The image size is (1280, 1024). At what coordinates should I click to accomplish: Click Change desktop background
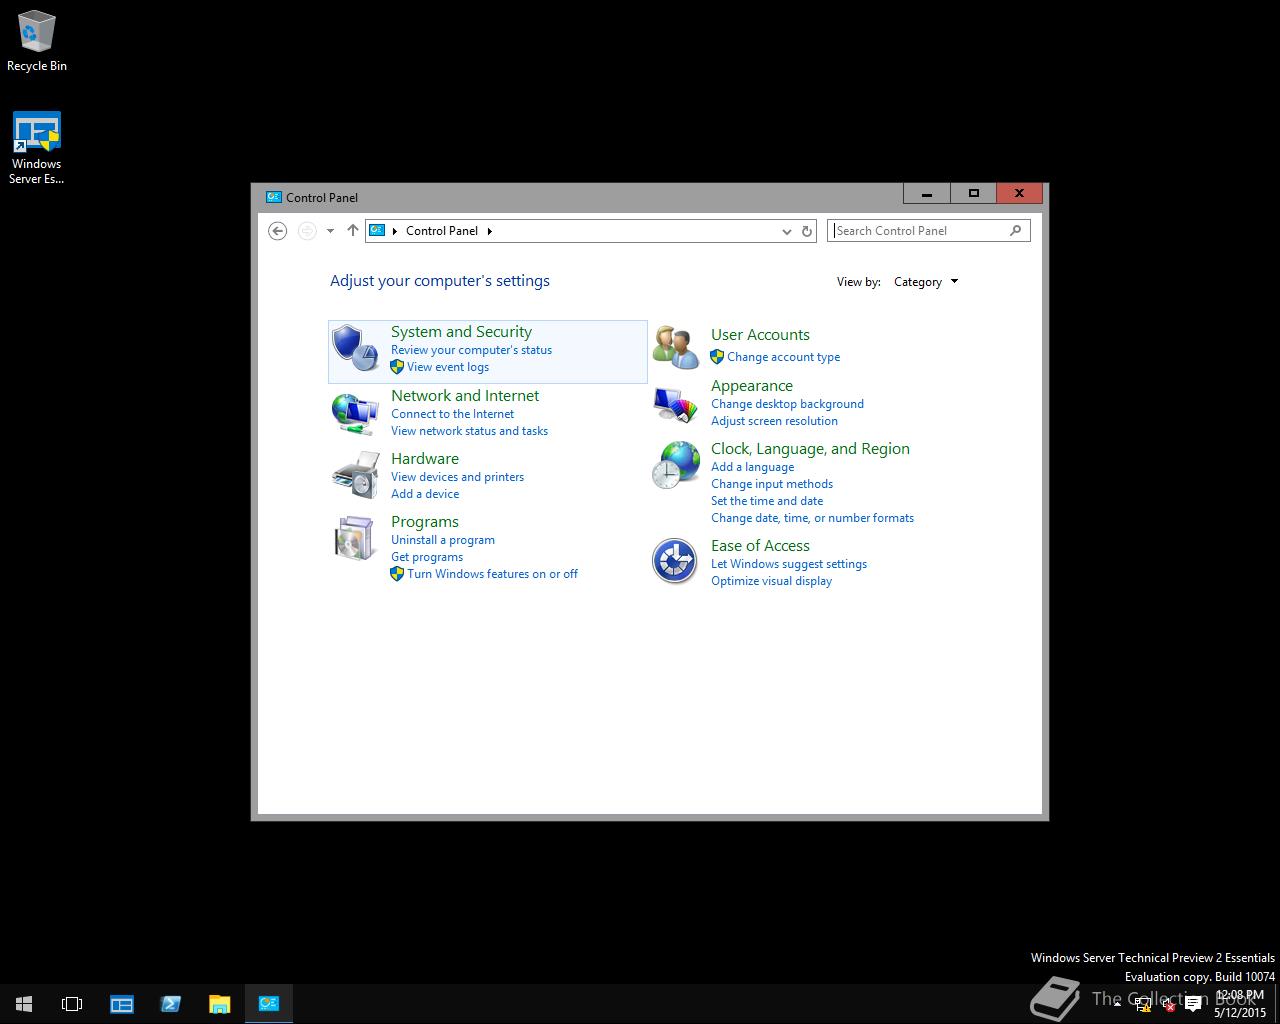(787, 404)
